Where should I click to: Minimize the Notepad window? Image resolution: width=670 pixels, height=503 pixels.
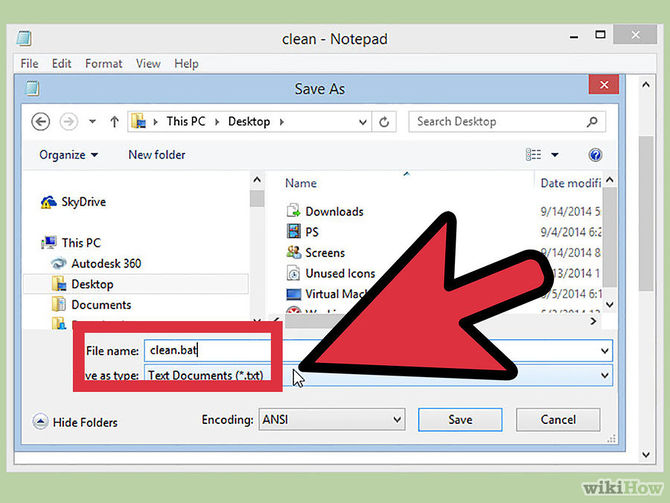click(574, 36)
